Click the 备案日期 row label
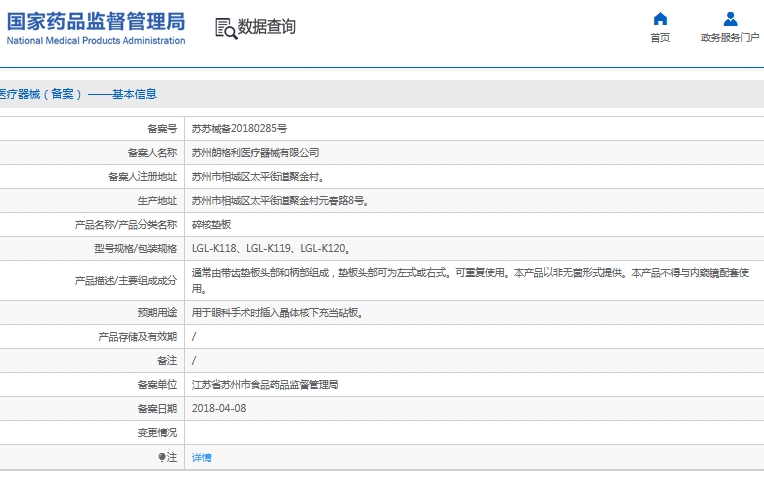The height and width of the screenshot is (477, 764). pos(157,409)
